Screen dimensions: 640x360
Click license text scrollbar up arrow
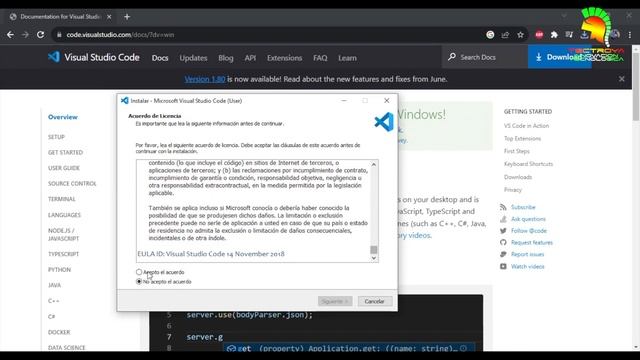[x=373, y=164]
